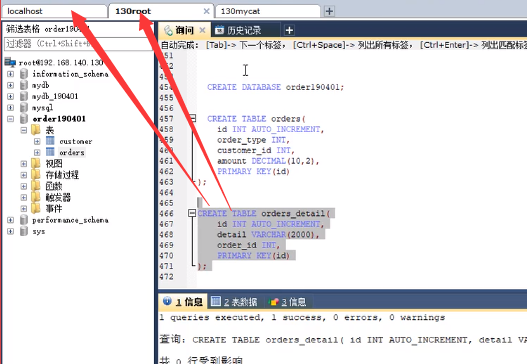This screenshot has width=527, height=364.
Task: Close the 130root connection tab
Action: 206,11
